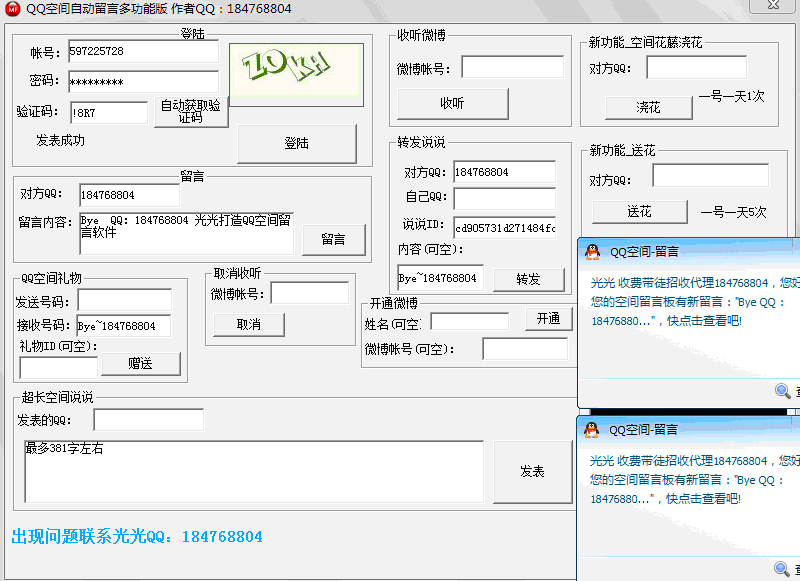
Task: Click the 取消 button
Action: tap(248, 324)
